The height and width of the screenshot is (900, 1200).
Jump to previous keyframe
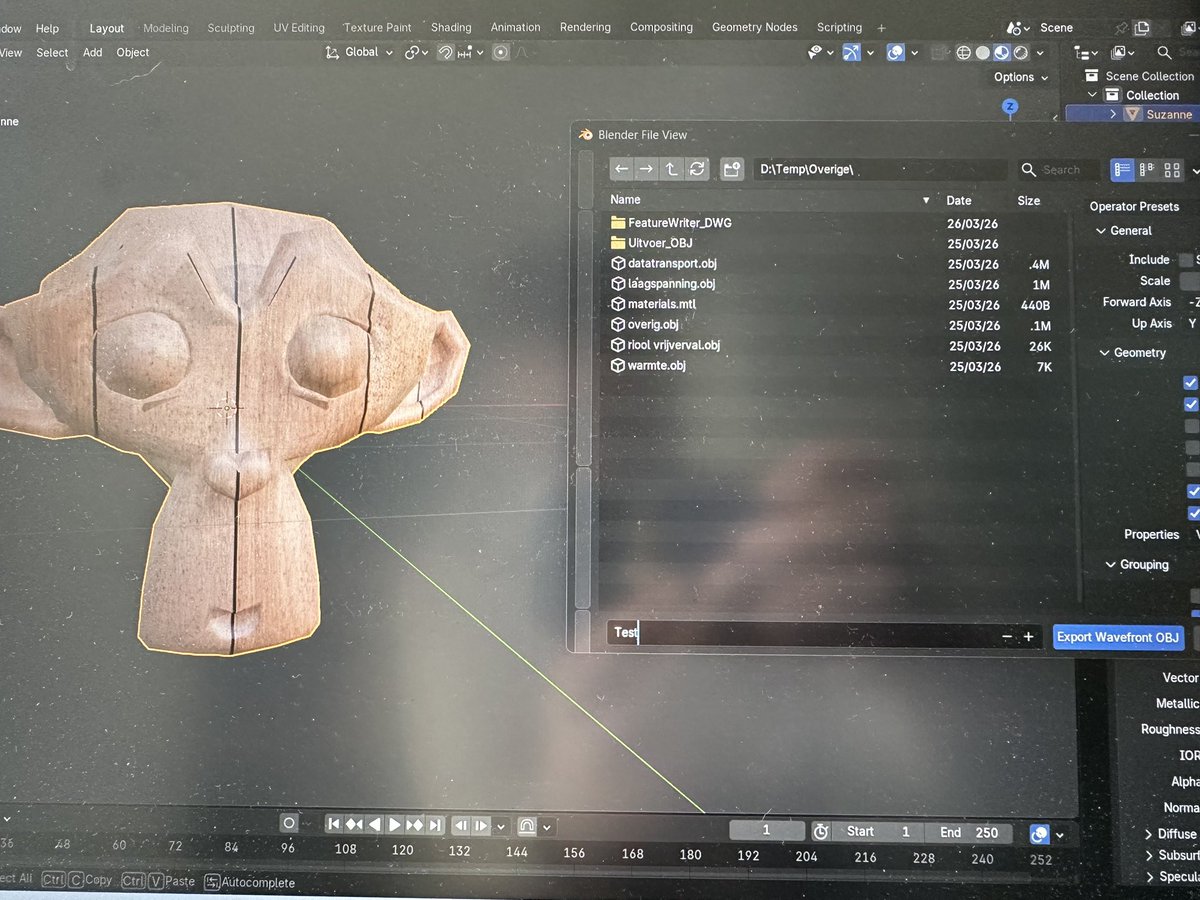[354, 825]
